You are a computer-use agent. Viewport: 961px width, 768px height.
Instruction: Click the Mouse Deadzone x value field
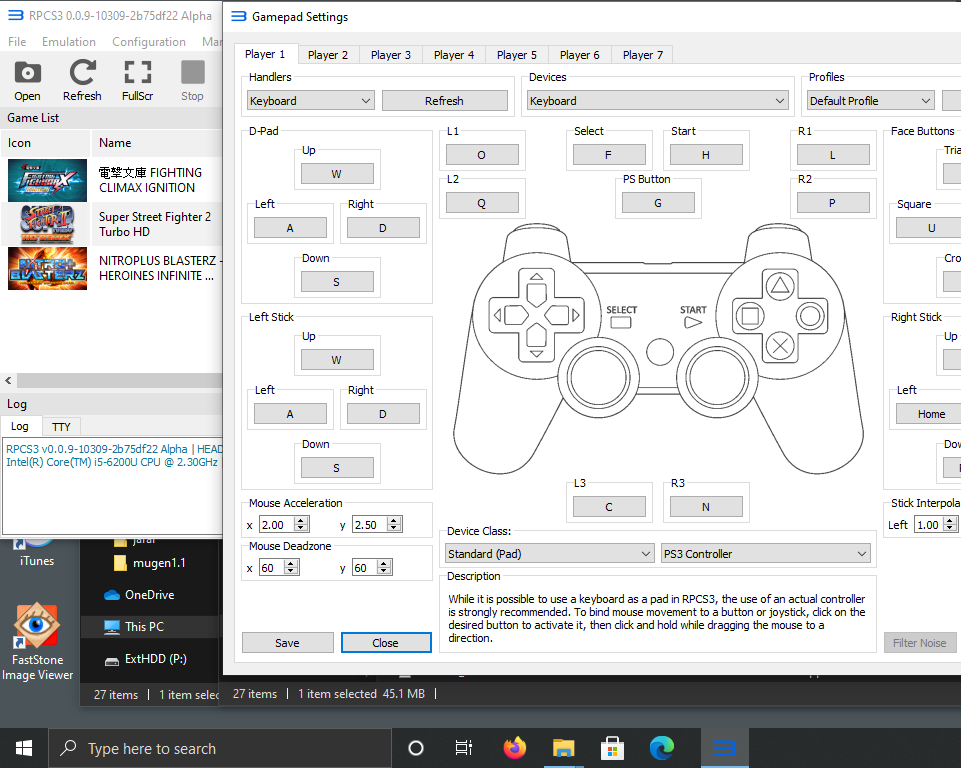coord(272,567)
